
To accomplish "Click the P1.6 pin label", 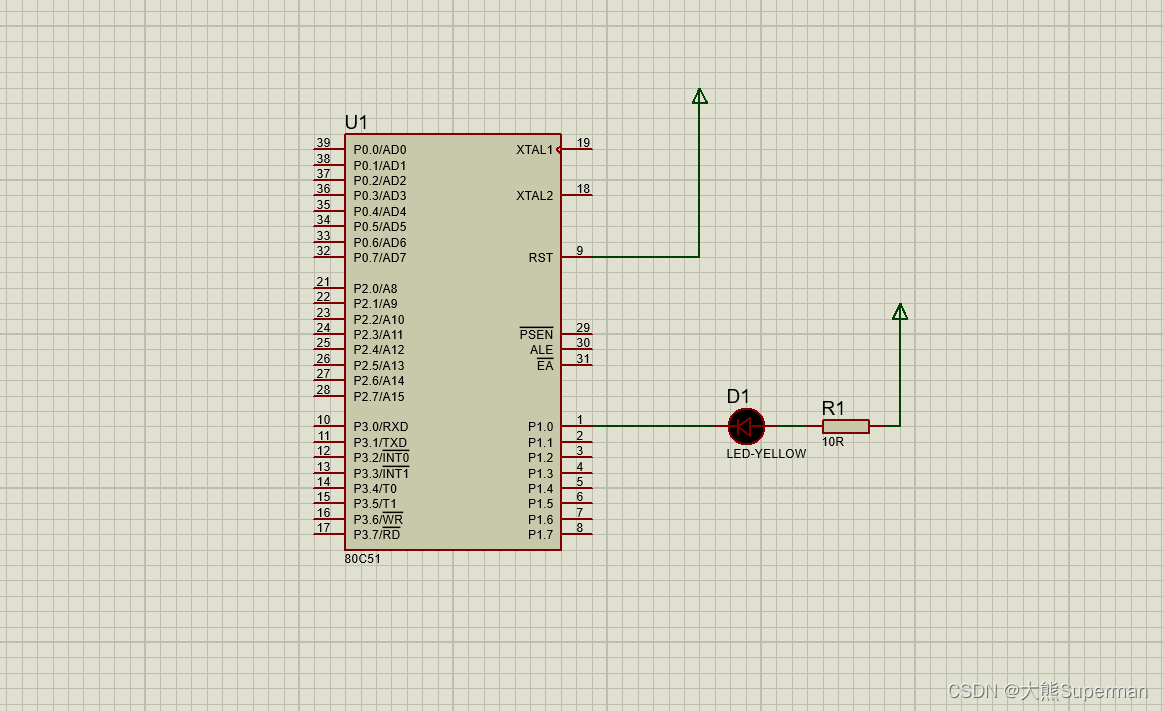I will [541, 520].
